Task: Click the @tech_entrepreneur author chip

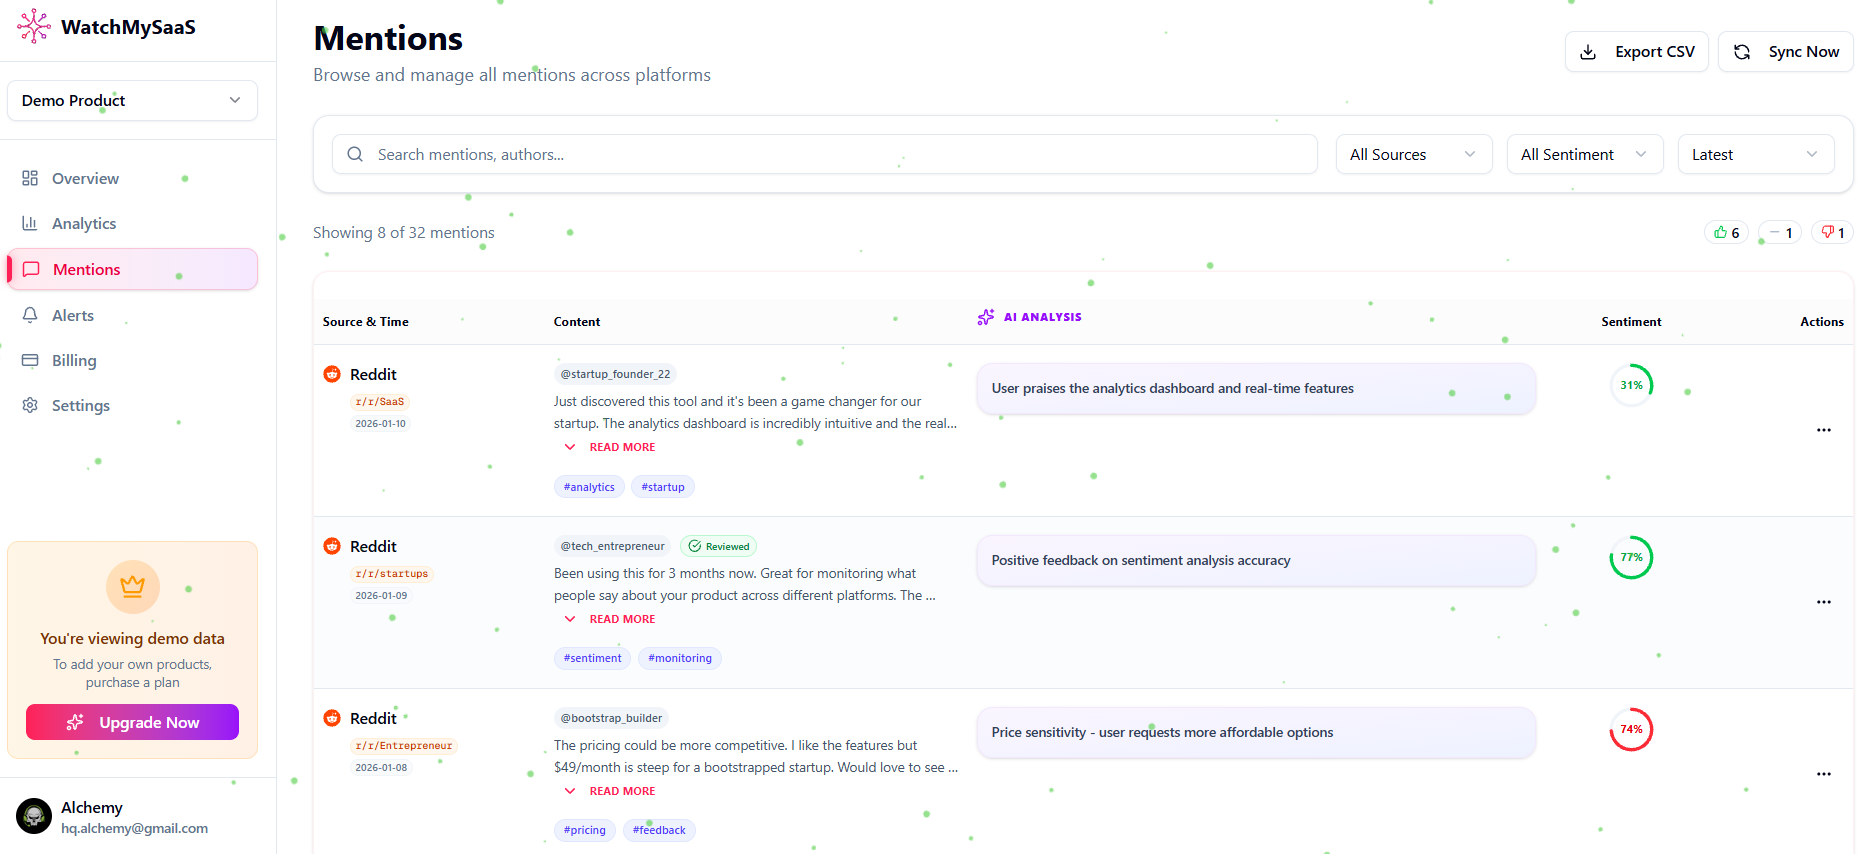Action: pos(612,546)
